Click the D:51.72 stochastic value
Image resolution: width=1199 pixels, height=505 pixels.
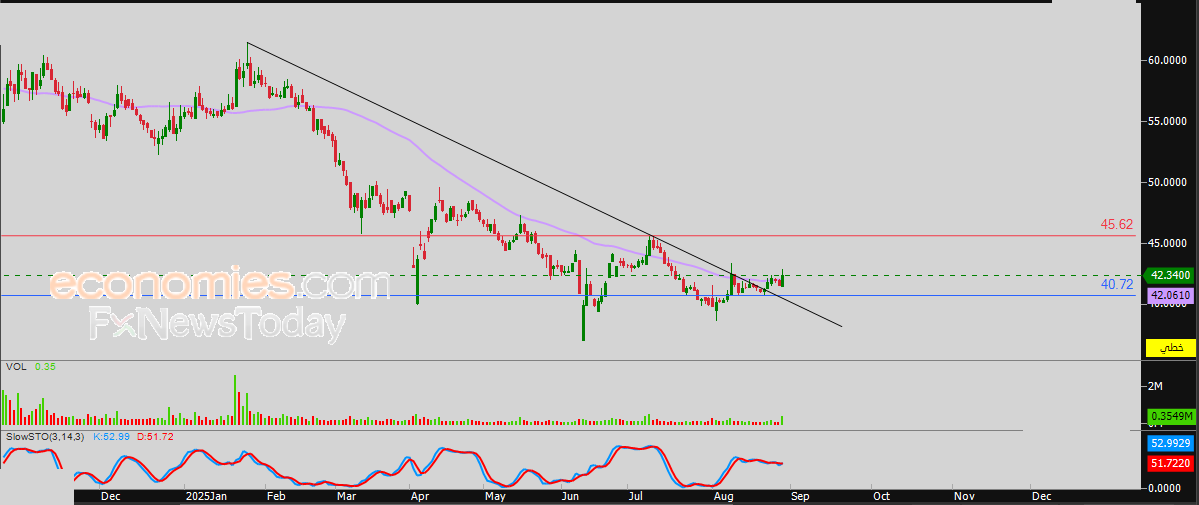155,436
